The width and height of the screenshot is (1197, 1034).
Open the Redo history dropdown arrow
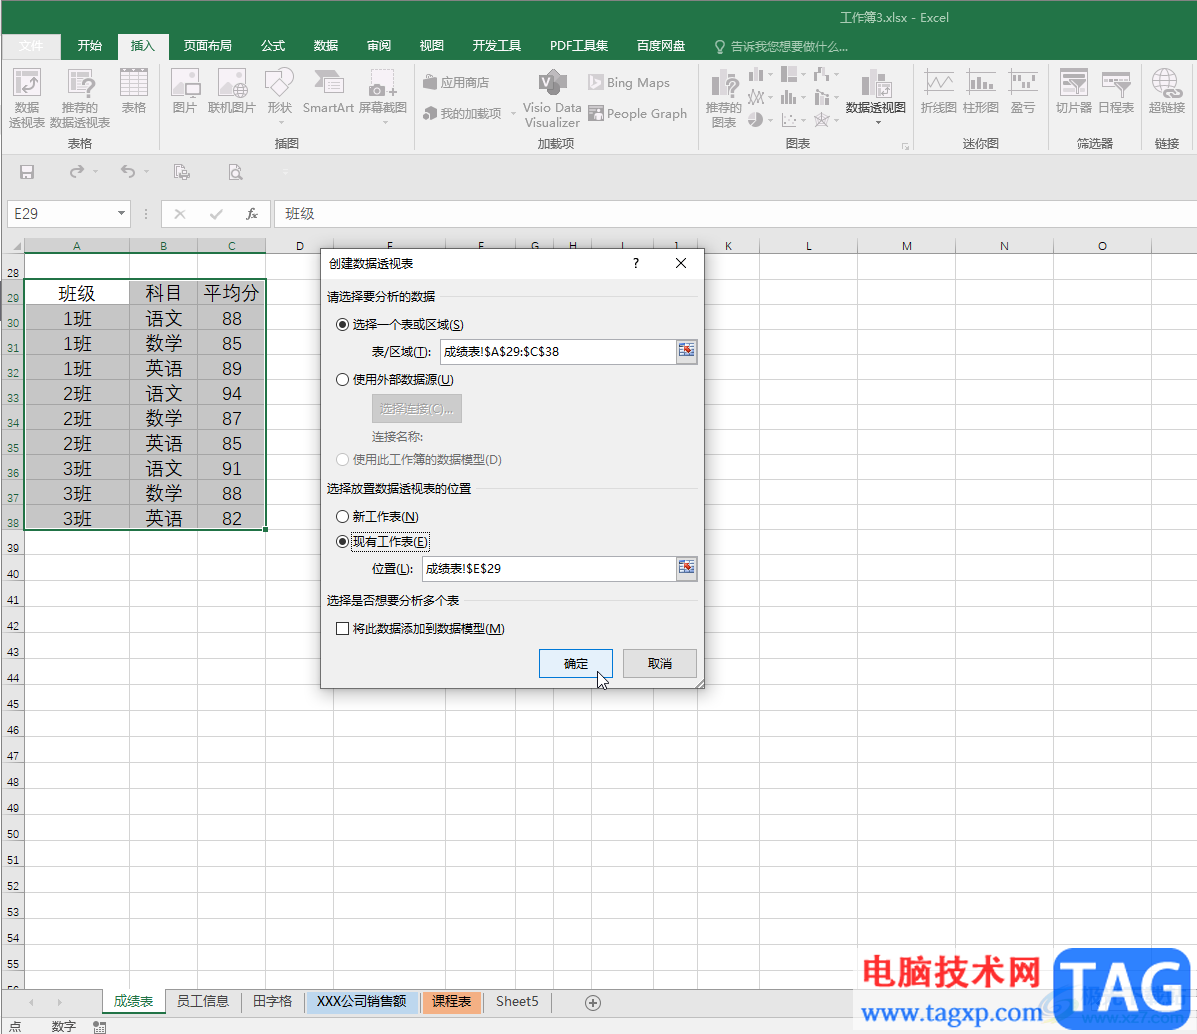click(x=95, y=172)
